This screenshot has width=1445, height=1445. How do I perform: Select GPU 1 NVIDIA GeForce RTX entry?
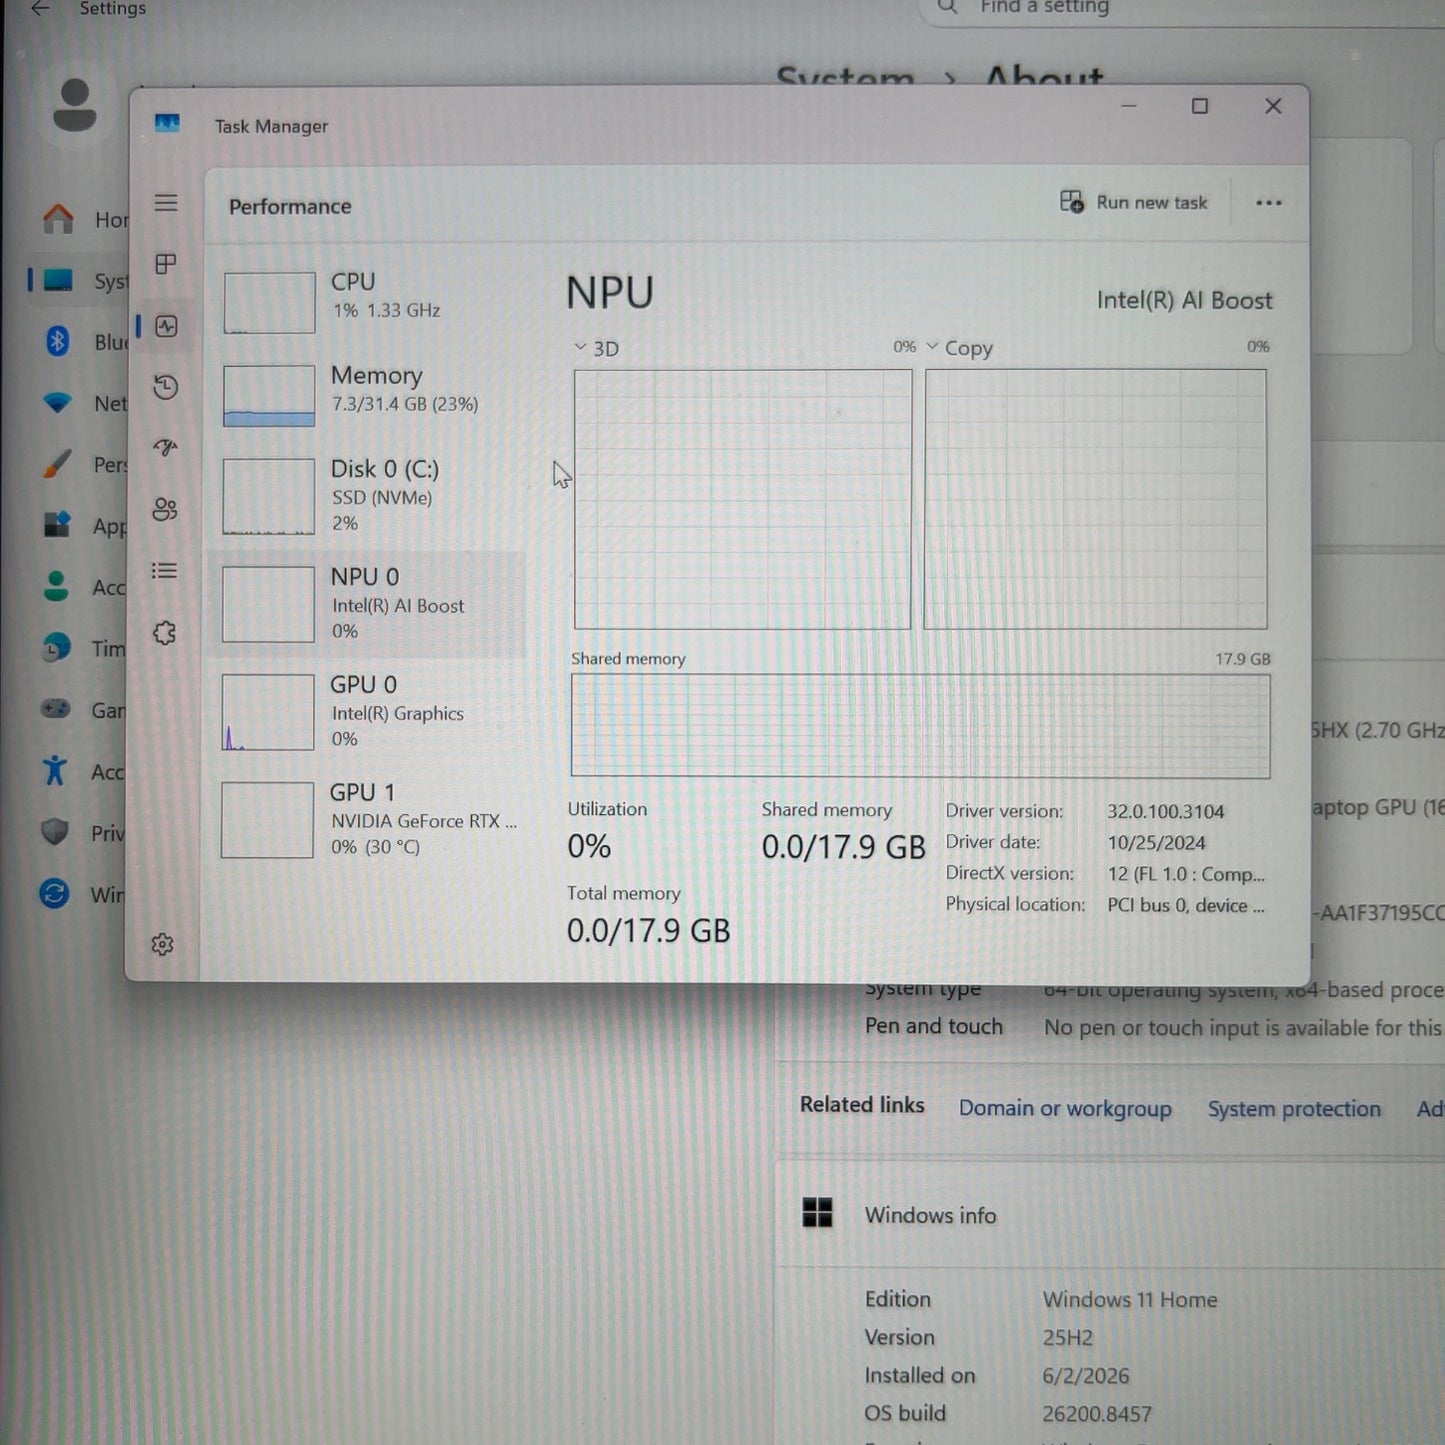(367, 819)
